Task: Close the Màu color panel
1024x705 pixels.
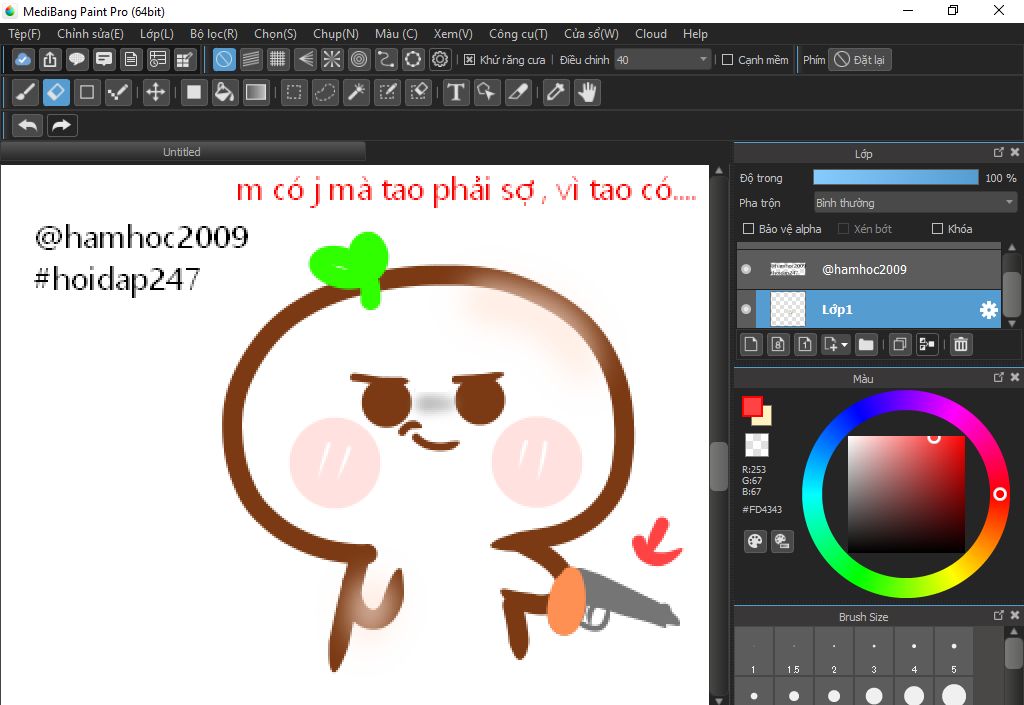Action: click(1015, 377)
